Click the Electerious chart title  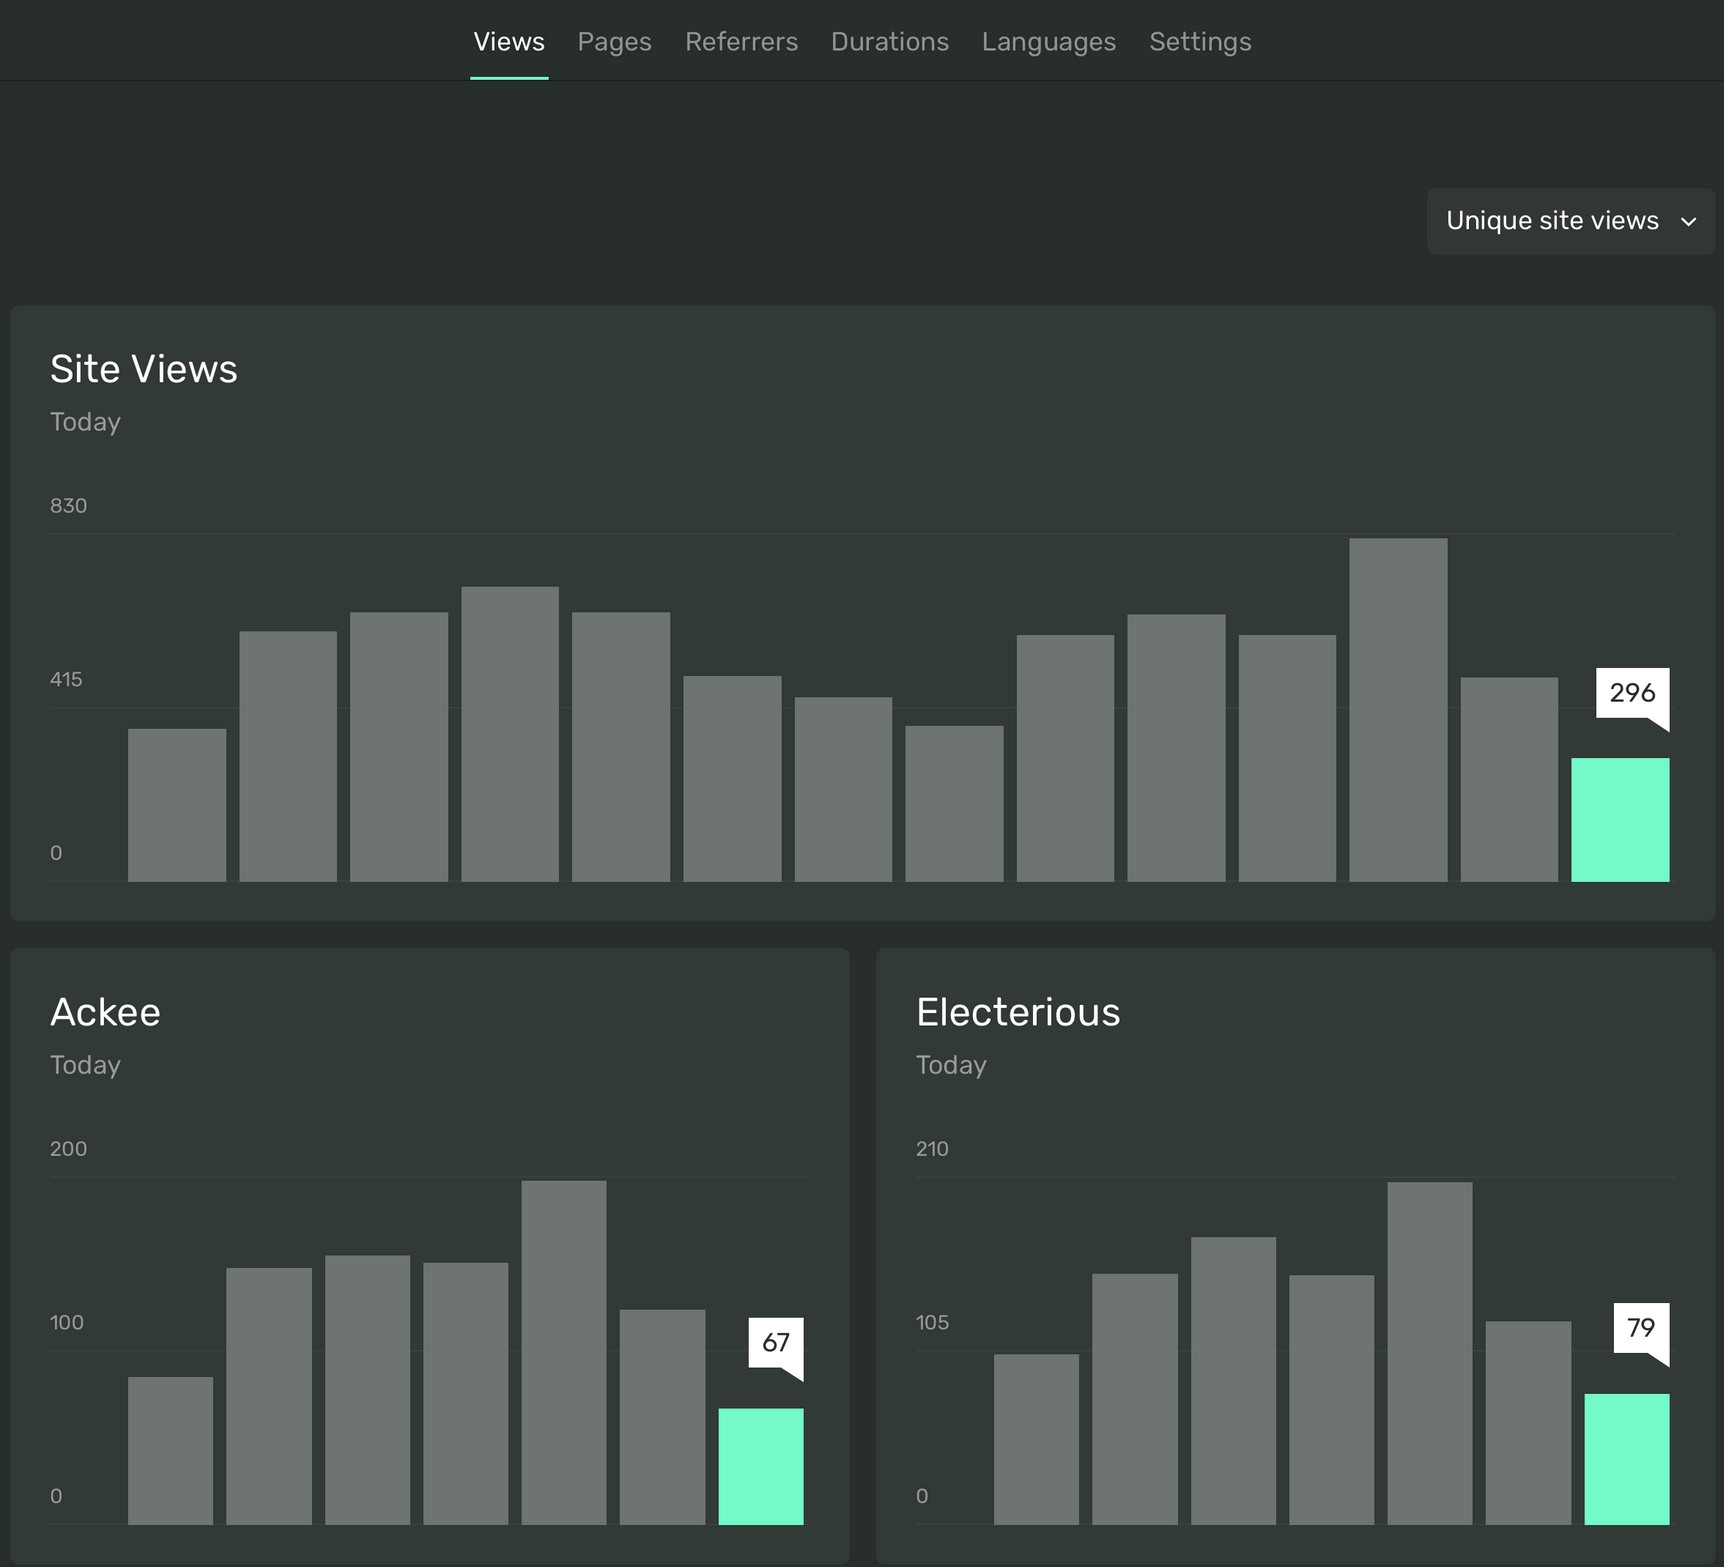(1018, 1012)
